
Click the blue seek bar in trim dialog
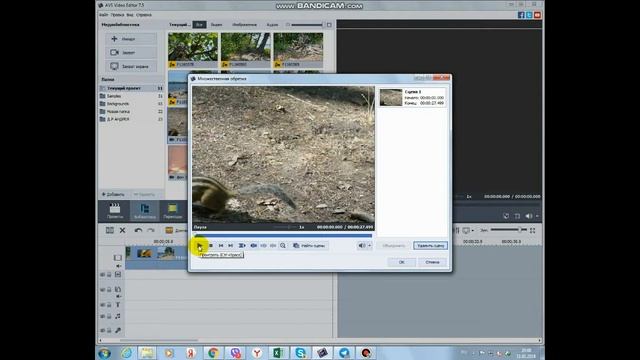(283, 236)
